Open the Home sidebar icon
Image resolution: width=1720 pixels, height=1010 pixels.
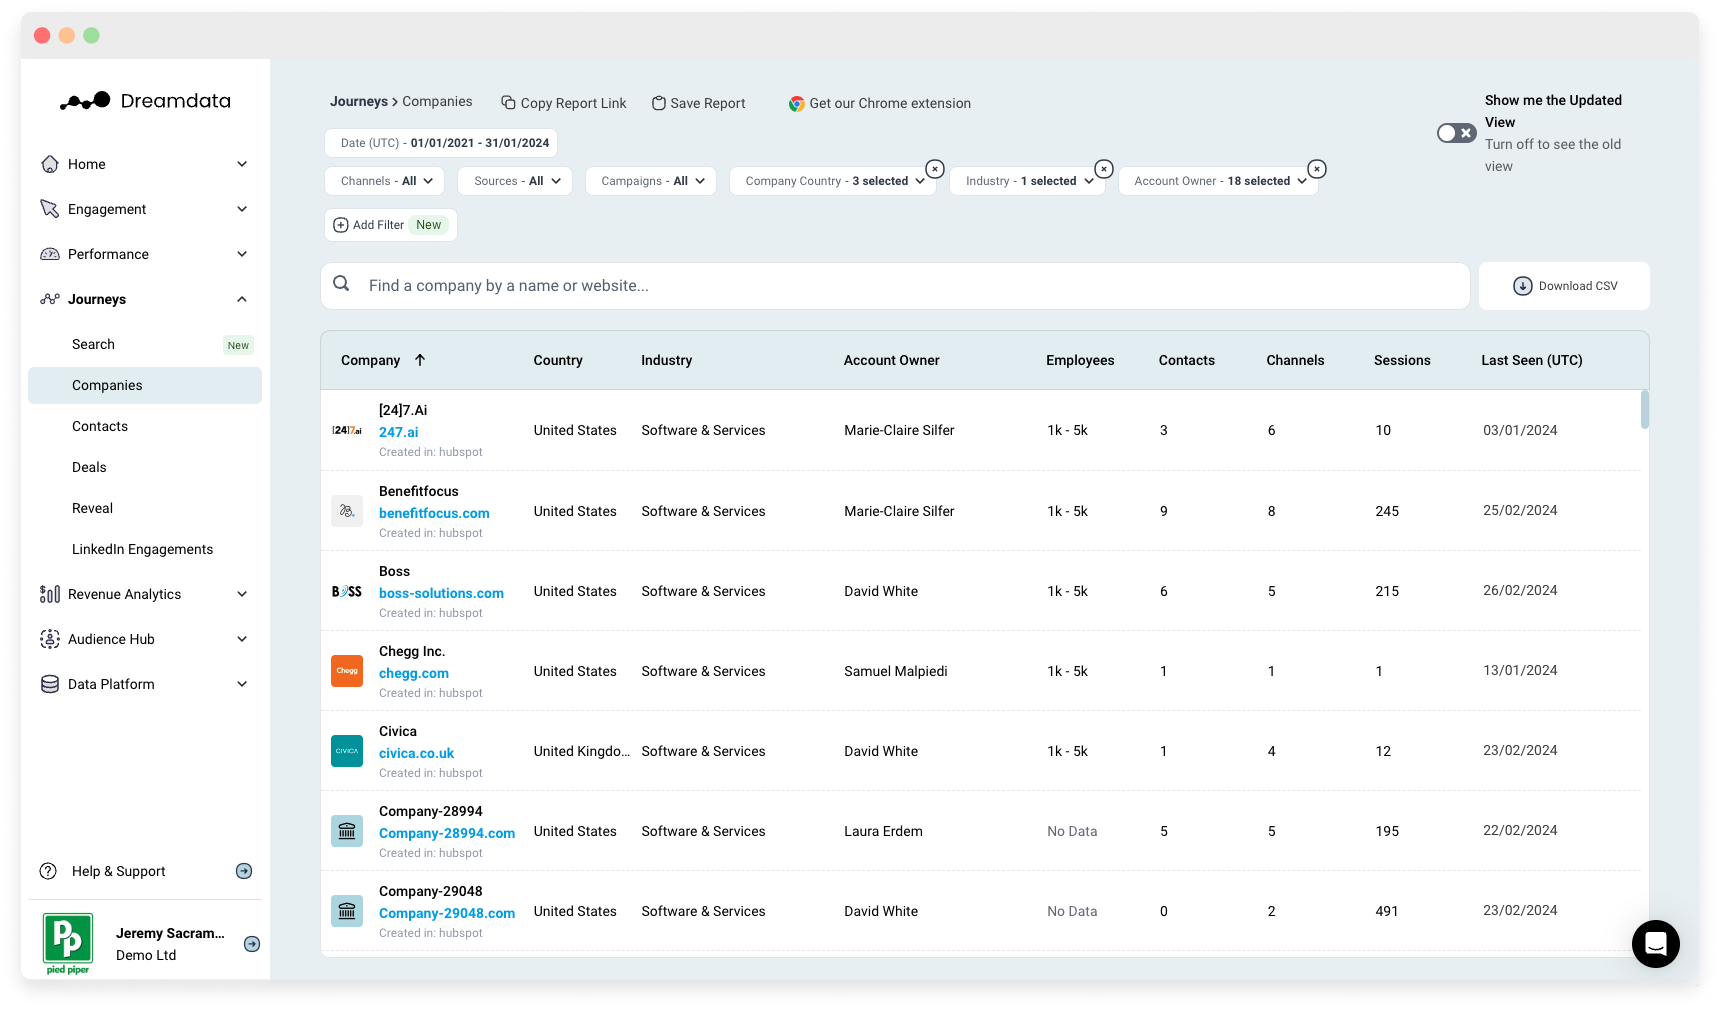click(x=50, y=164)
